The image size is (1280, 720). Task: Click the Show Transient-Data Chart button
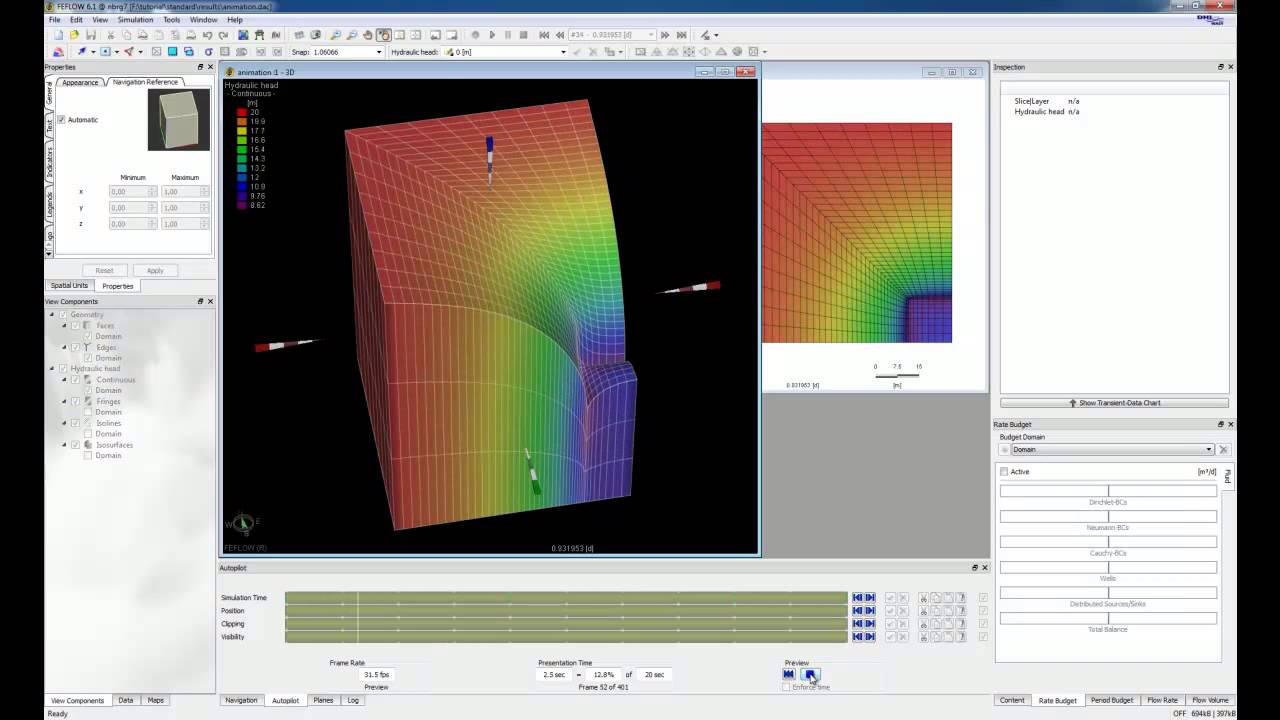click(1114, 403)
